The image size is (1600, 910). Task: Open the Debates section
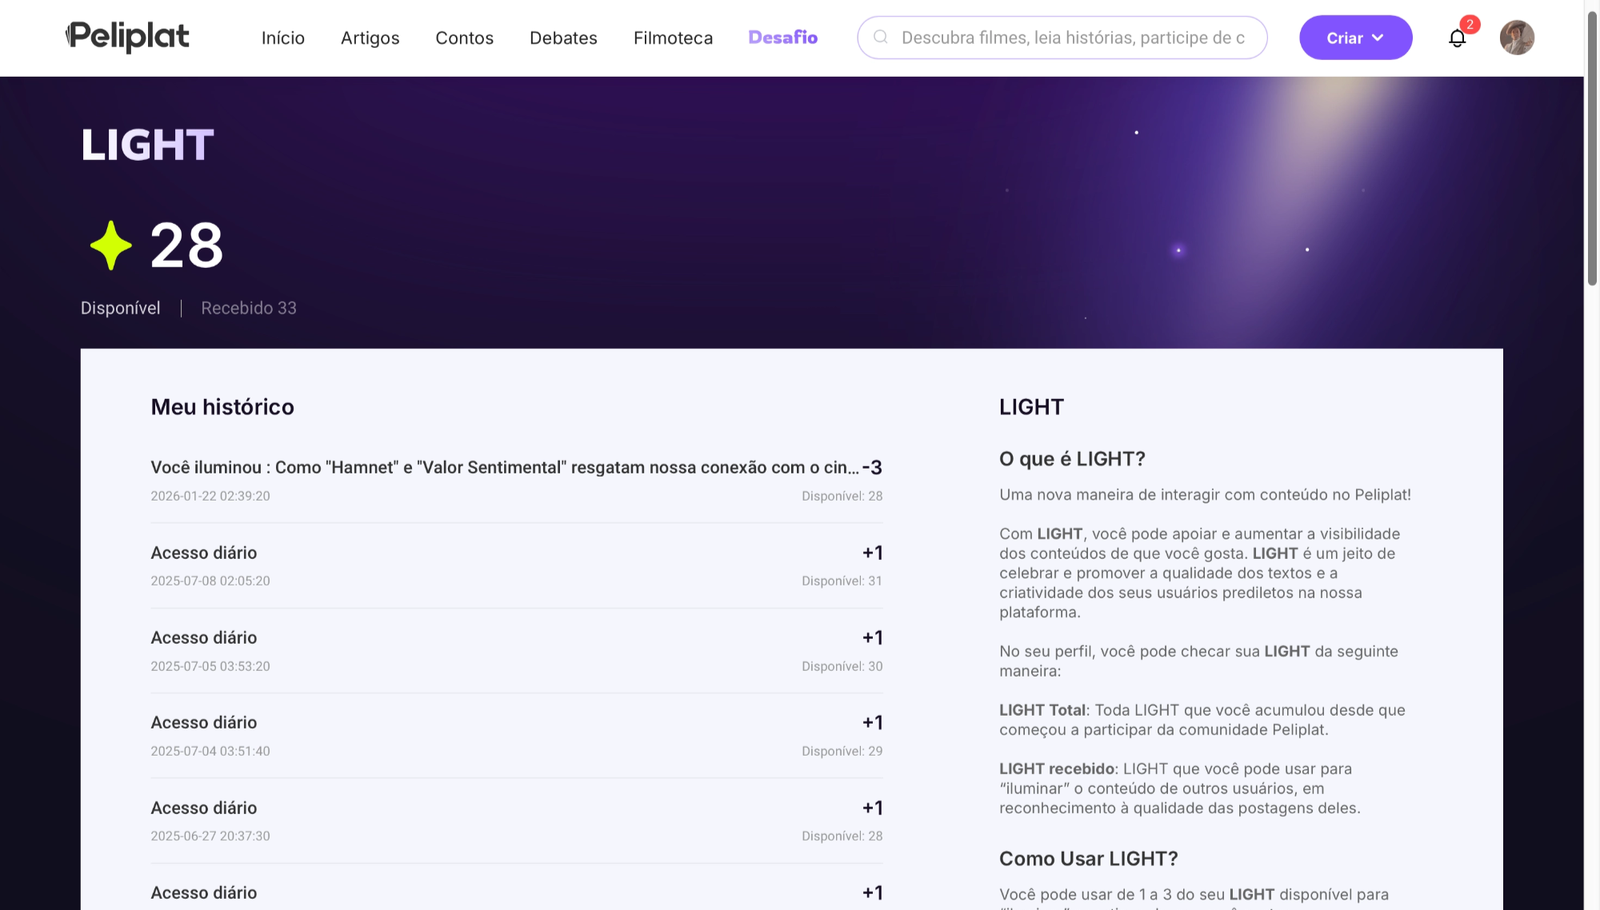563,38
